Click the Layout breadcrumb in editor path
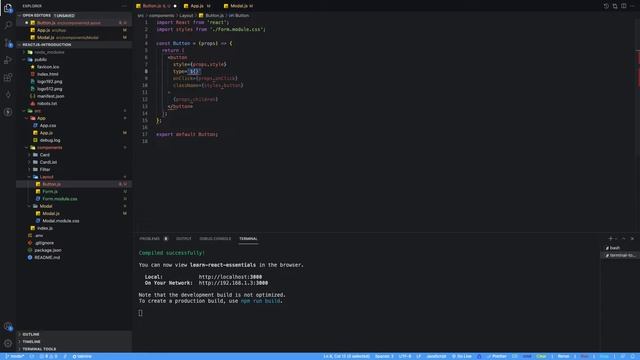Viewport: 640px width, 360px height. 186,16
